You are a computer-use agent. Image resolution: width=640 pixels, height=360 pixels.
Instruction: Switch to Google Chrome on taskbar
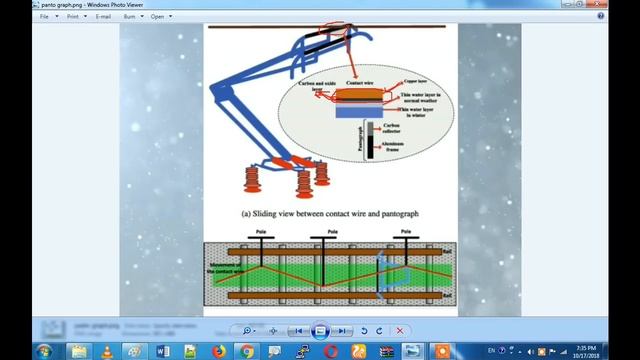pos(246,351)
